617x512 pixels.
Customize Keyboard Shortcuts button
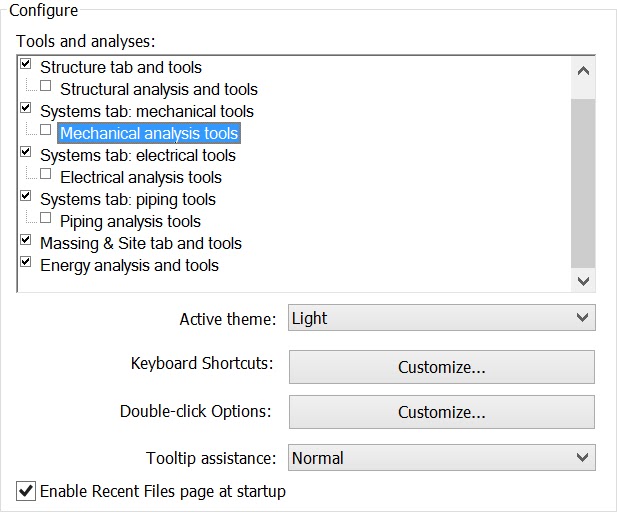(x=442, y=367)
